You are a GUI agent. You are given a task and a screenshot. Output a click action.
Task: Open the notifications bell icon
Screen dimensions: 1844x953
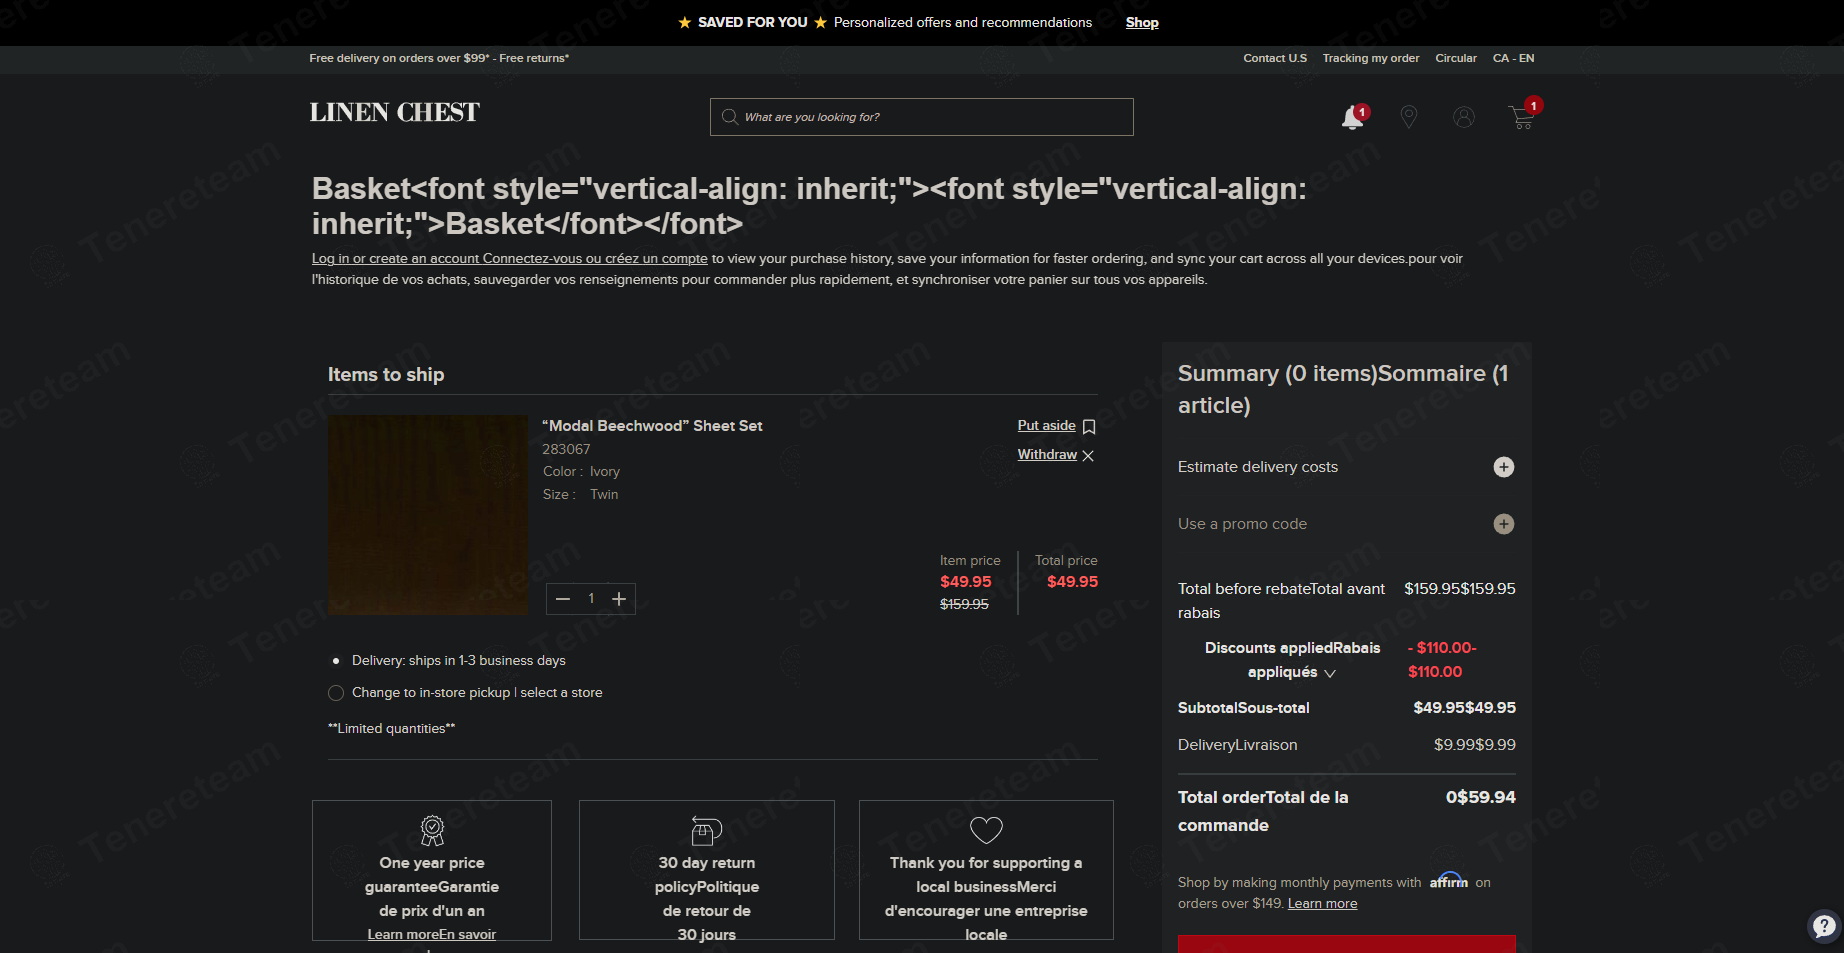click(x=1353, y=117)
